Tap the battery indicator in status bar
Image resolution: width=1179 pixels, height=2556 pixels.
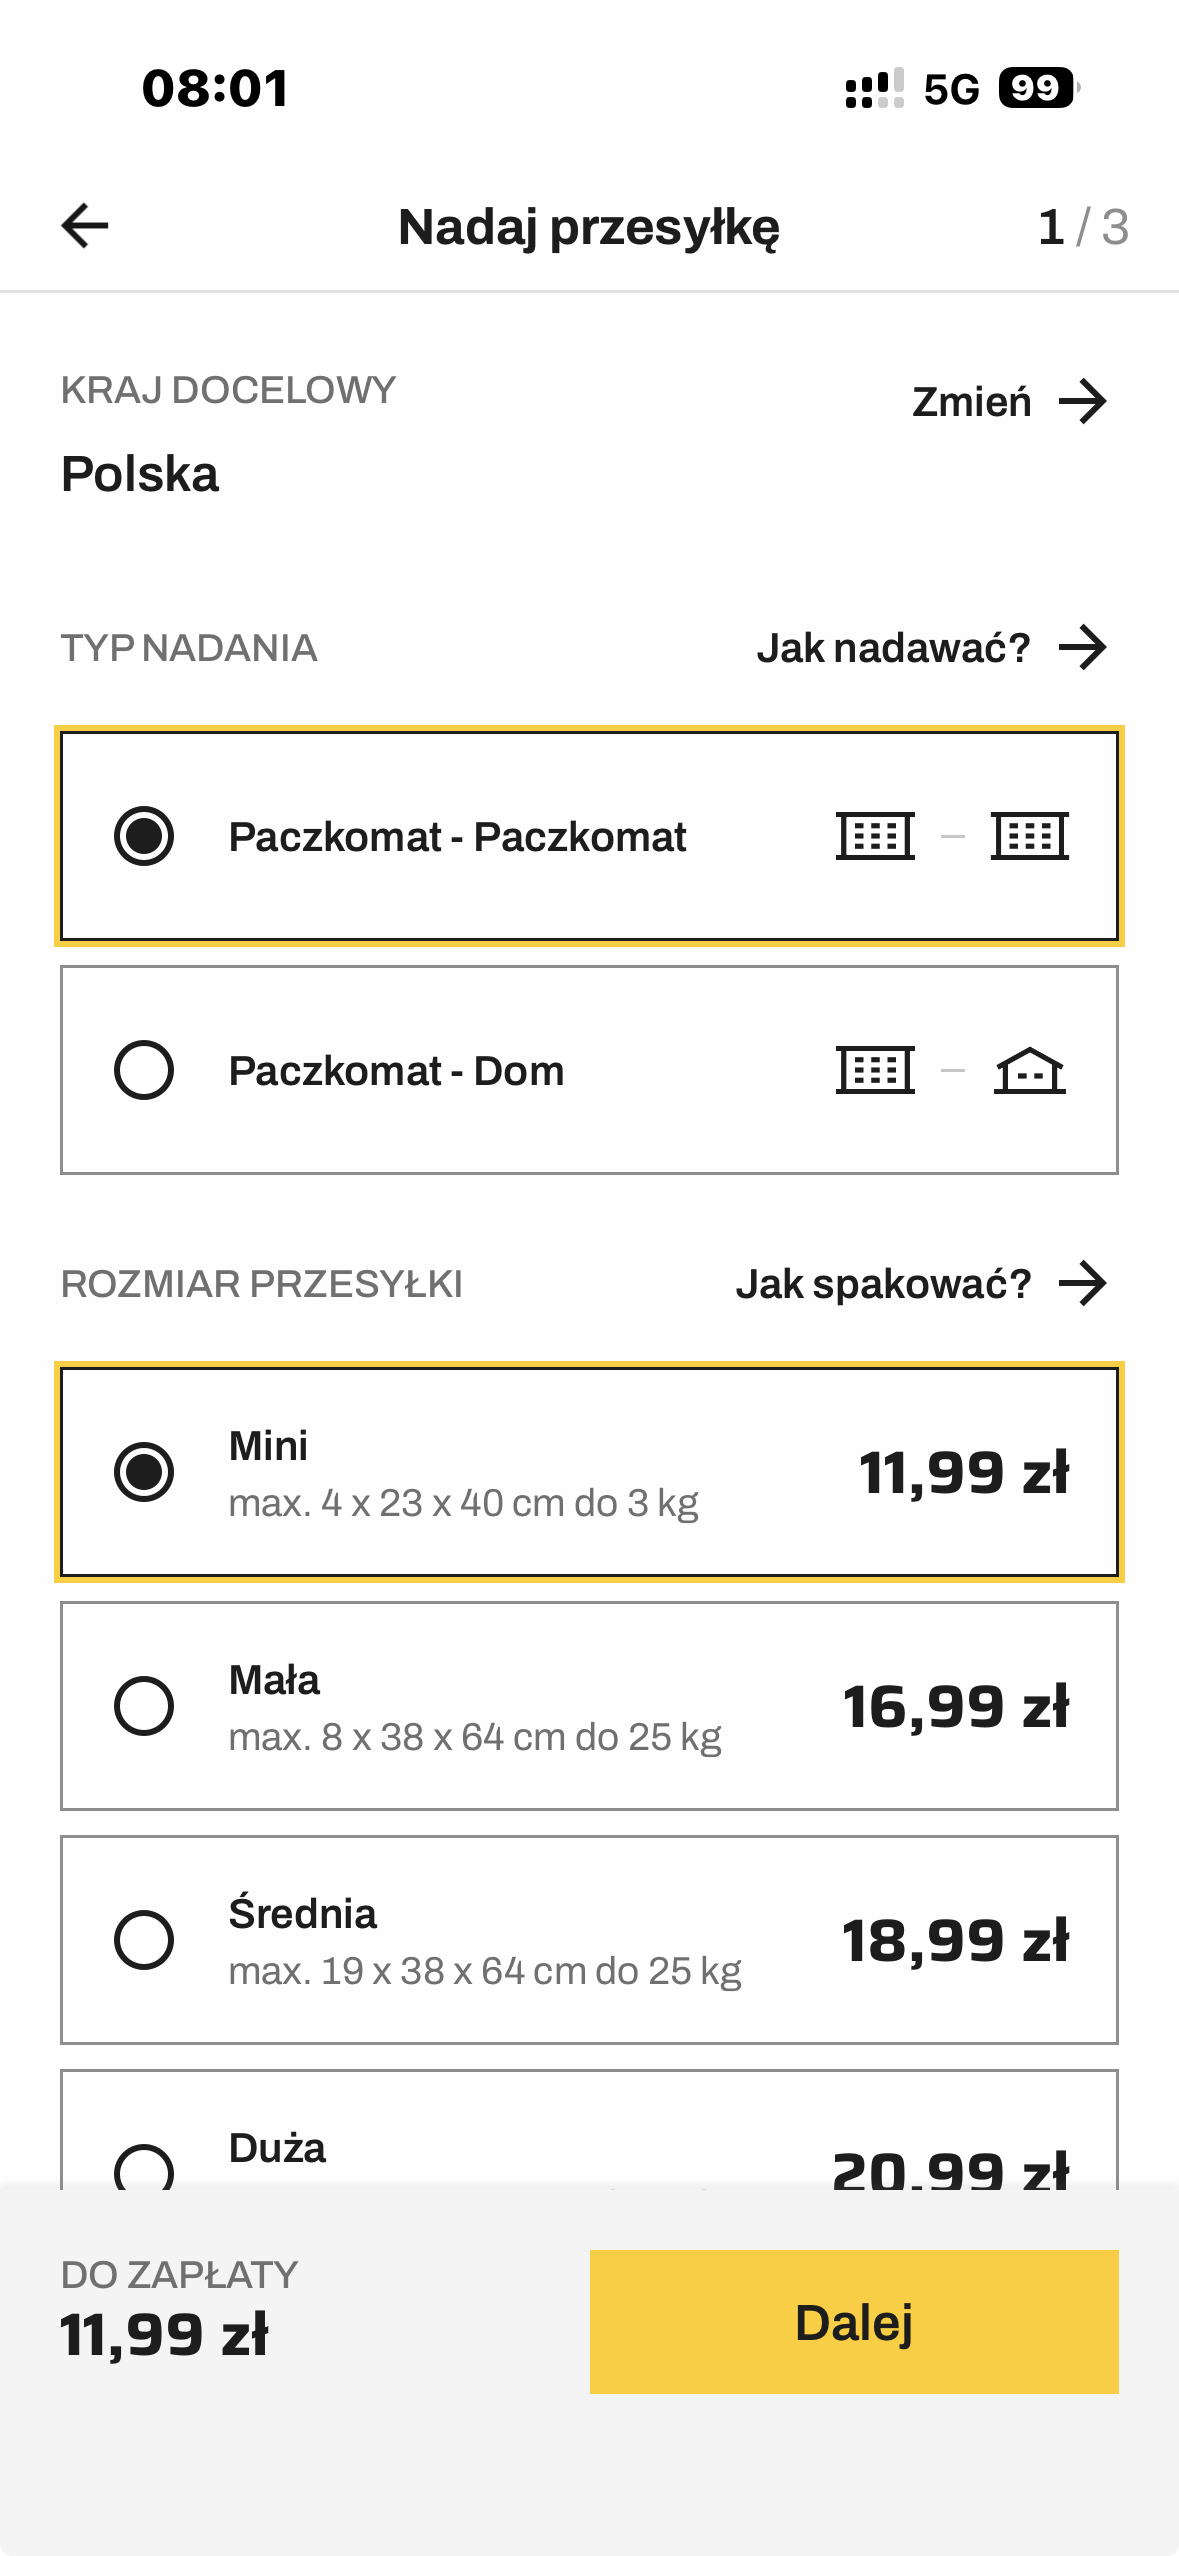tap(1037, 89)
